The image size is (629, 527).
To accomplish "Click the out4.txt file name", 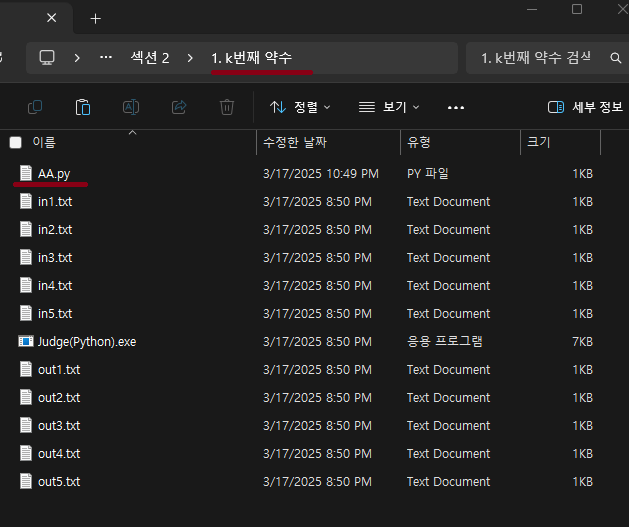I will click(x=59, y=454).
